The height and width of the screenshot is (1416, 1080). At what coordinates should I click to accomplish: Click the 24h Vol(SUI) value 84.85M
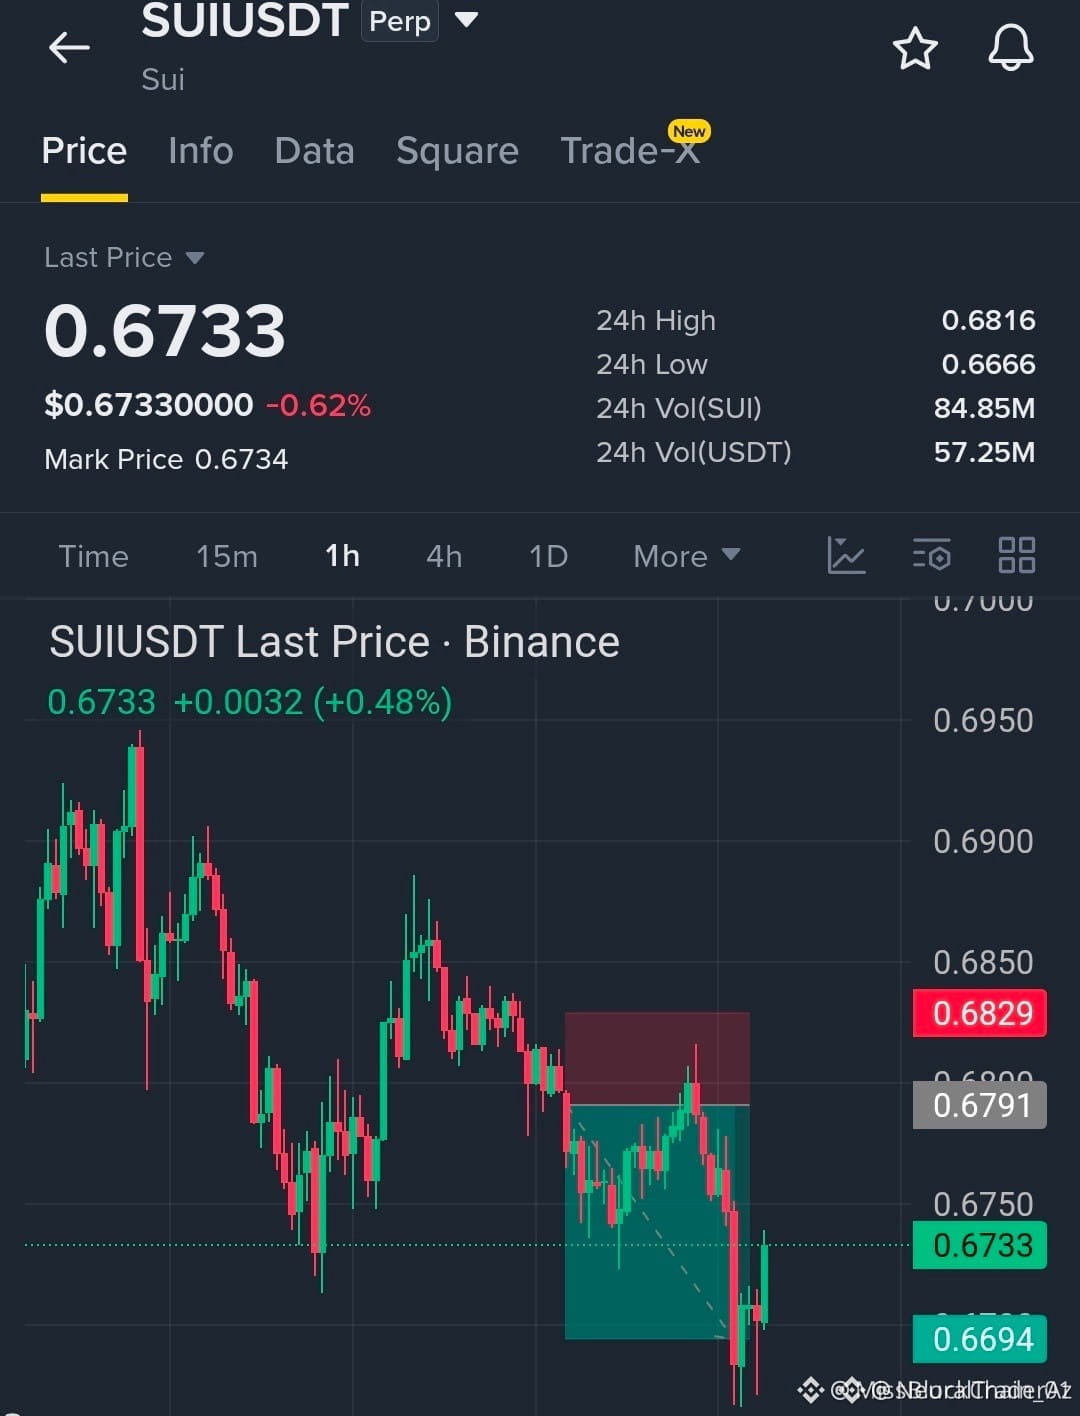point(984,408)
